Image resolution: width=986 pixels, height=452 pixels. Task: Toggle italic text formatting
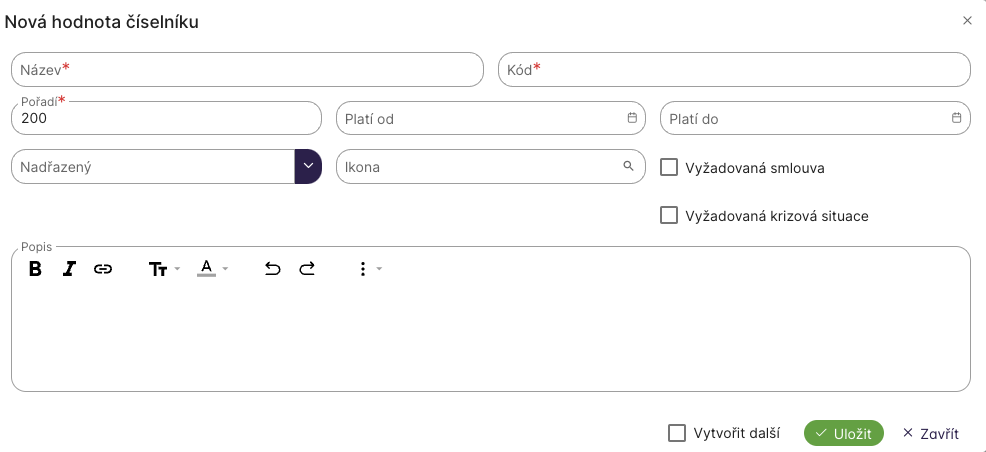(x=69, y=268)
